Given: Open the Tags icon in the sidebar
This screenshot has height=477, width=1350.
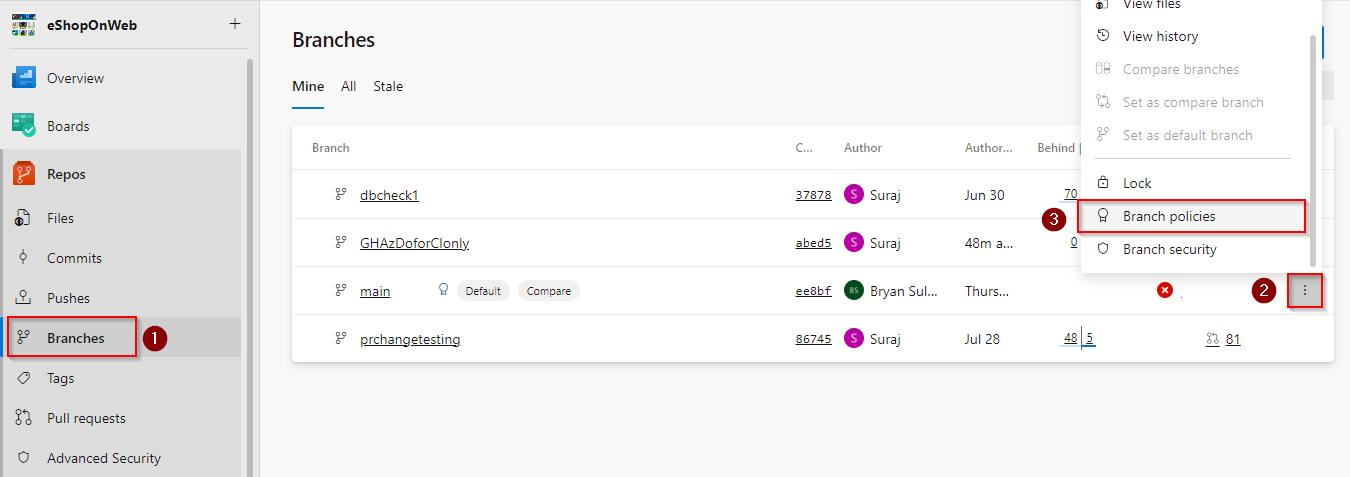Looking at the screenshot, I should tap(23, 378).
